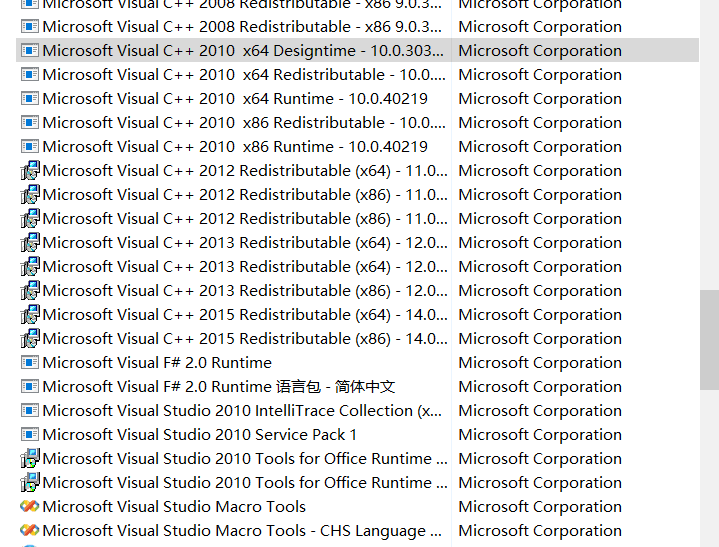Select Visual C++ 2015 Redistributable (x64) entry
This screenshot has width=719, height=547.
point(245,315)
